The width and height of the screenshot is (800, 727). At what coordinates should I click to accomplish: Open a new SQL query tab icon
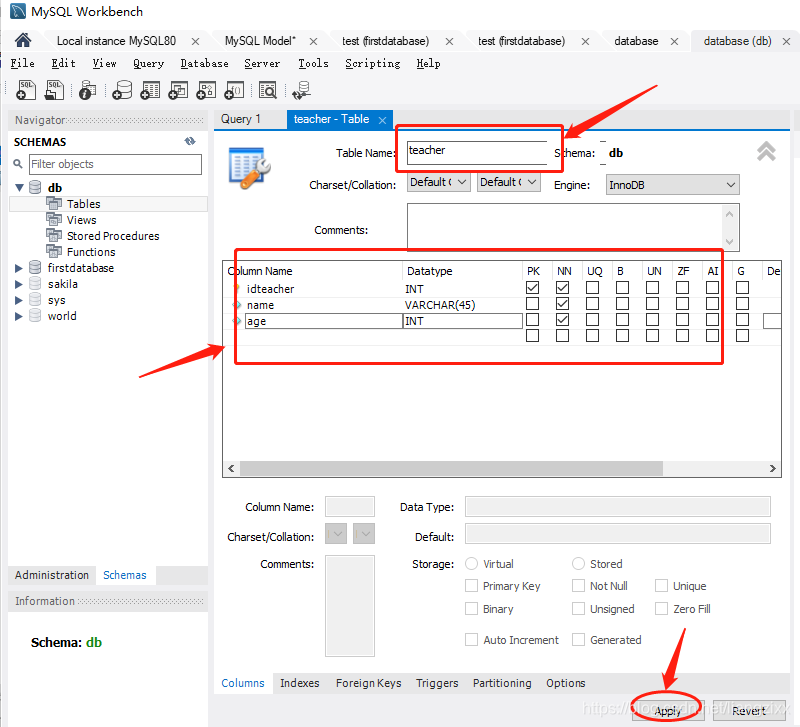[x=26, y=90]
